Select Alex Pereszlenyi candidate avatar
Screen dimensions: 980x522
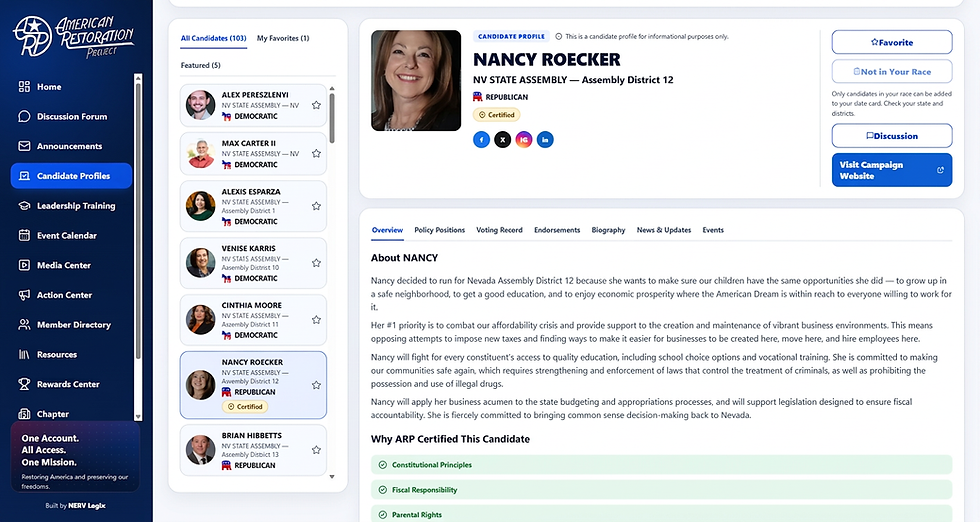[x=201, y=106]
